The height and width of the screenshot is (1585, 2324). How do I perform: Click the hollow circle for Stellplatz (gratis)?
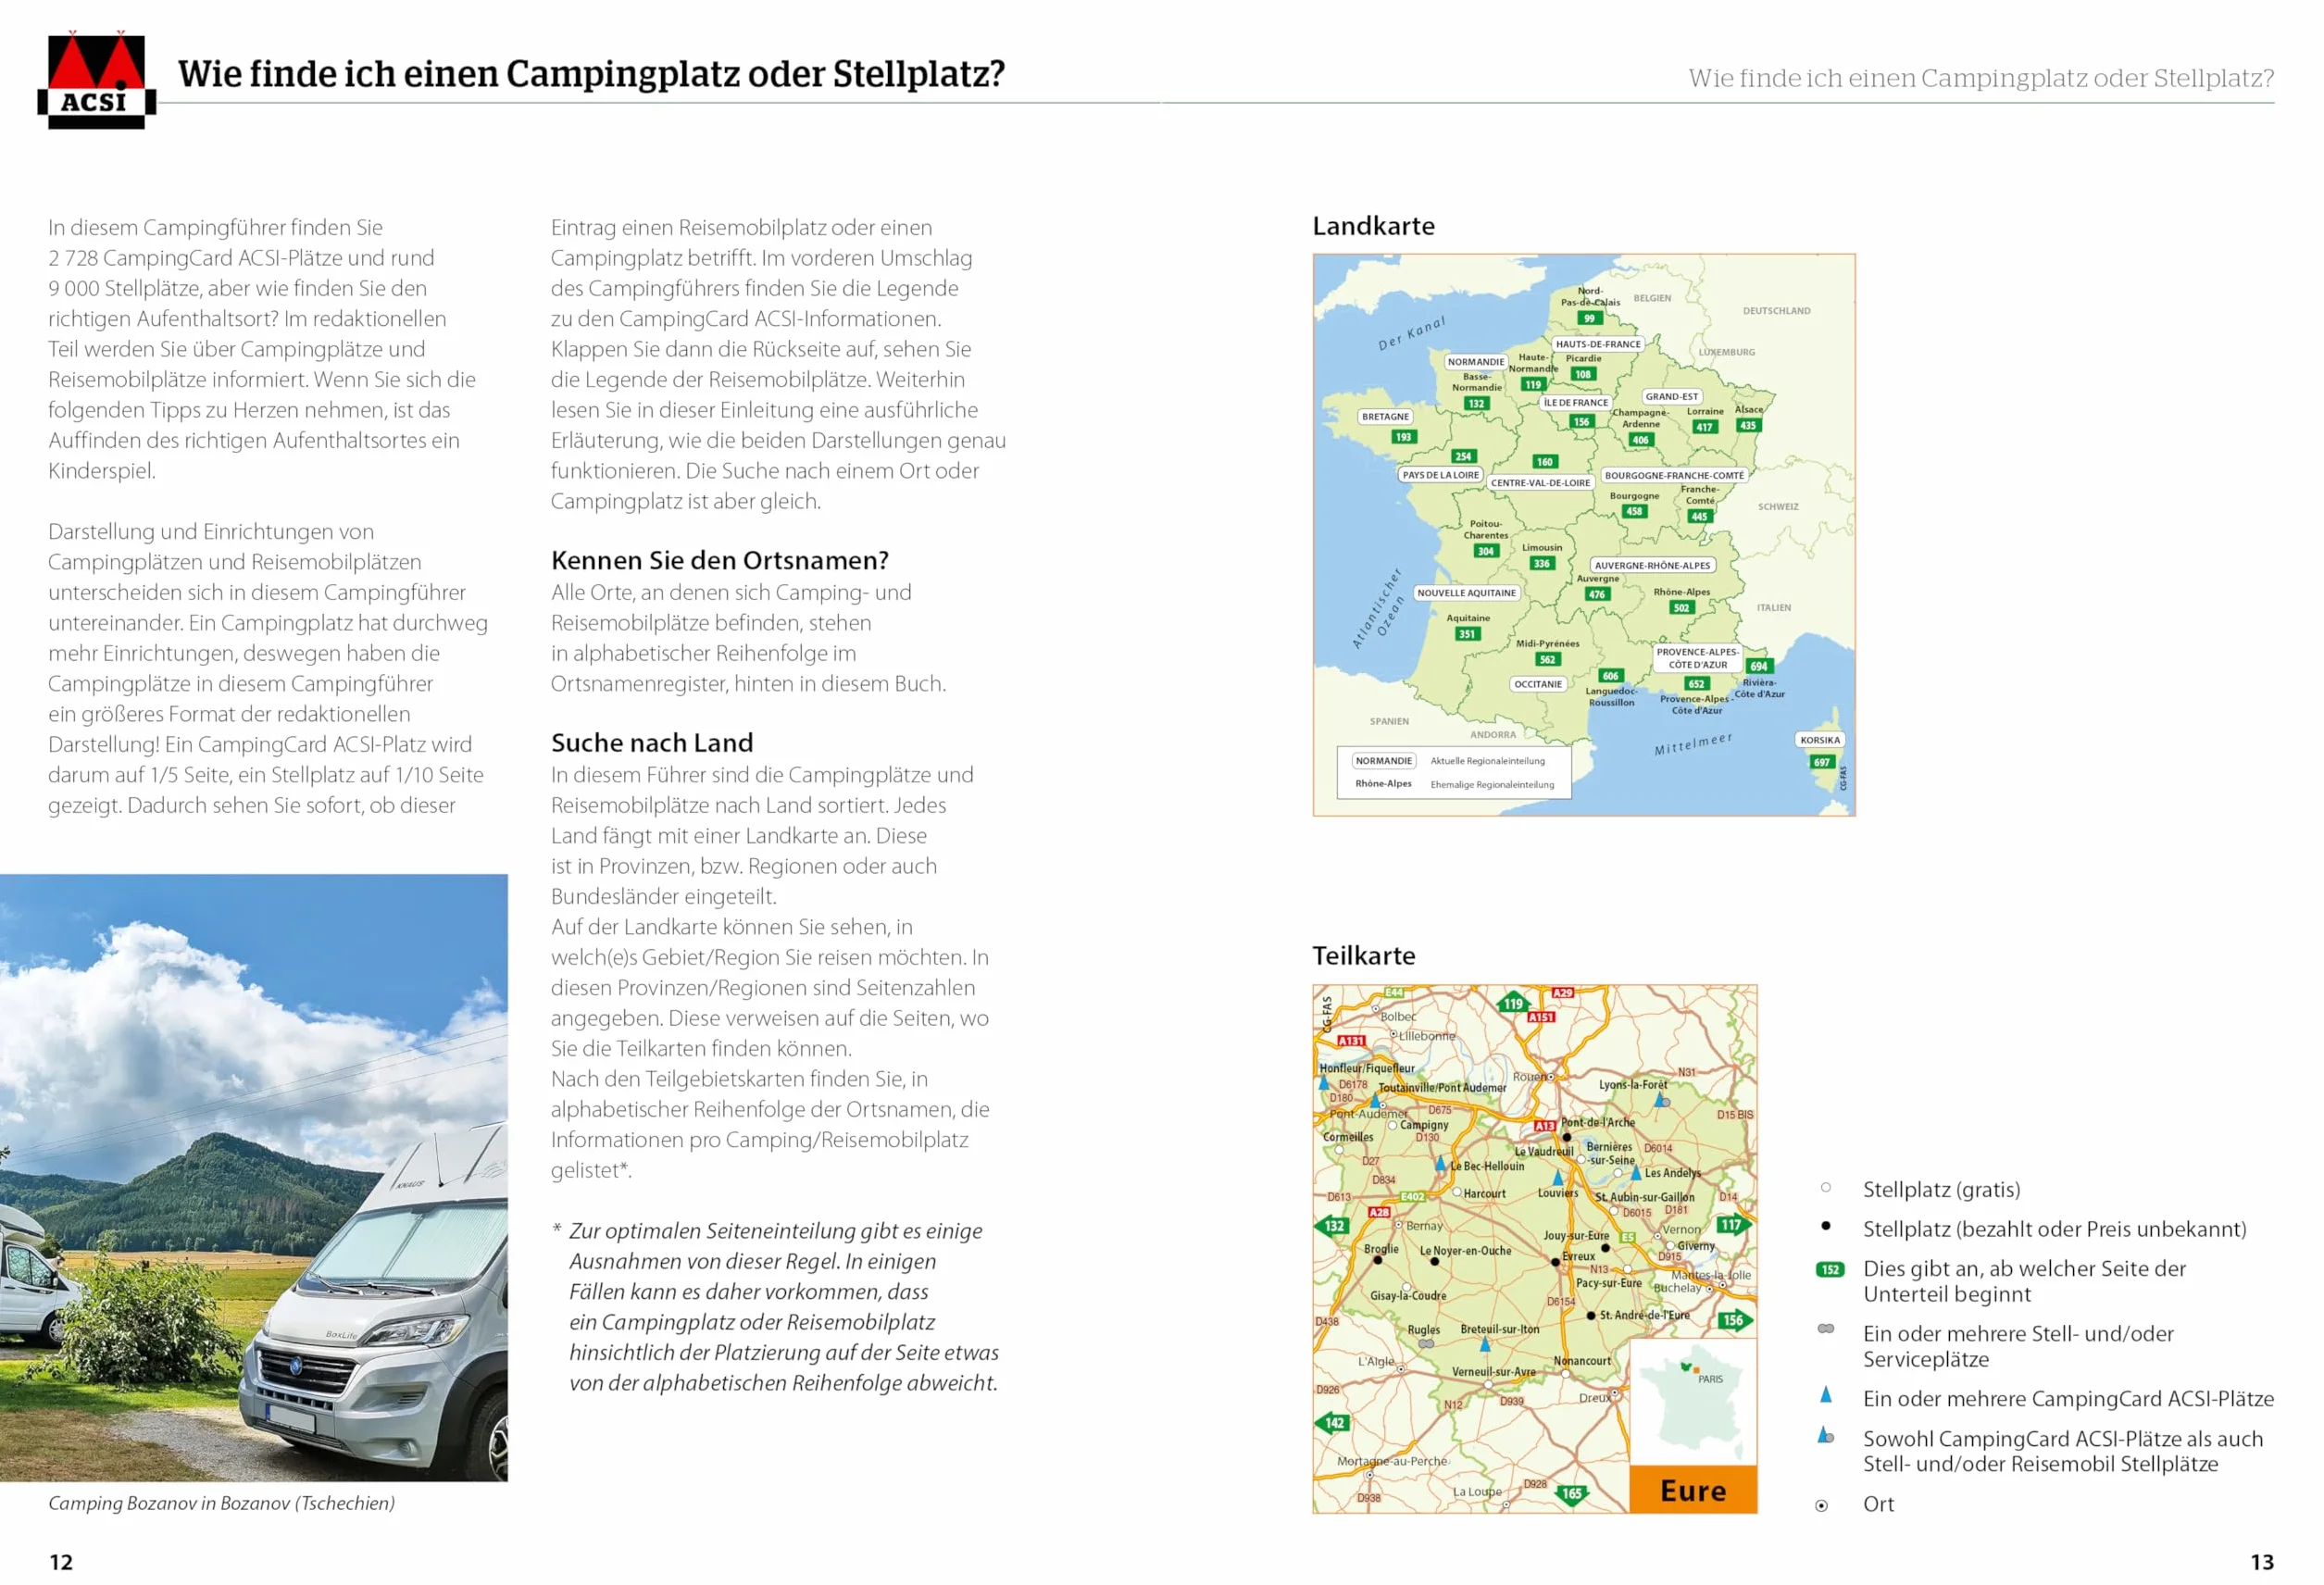coord(1826,1188)
